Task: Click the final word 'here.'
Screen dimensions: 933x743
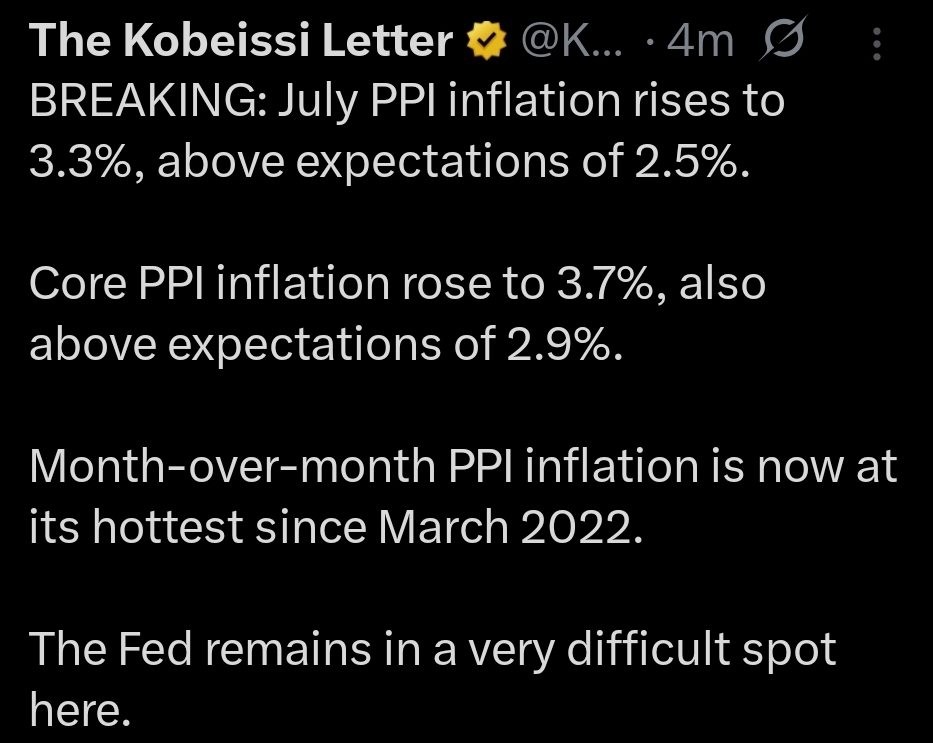Action: (81, 709)
